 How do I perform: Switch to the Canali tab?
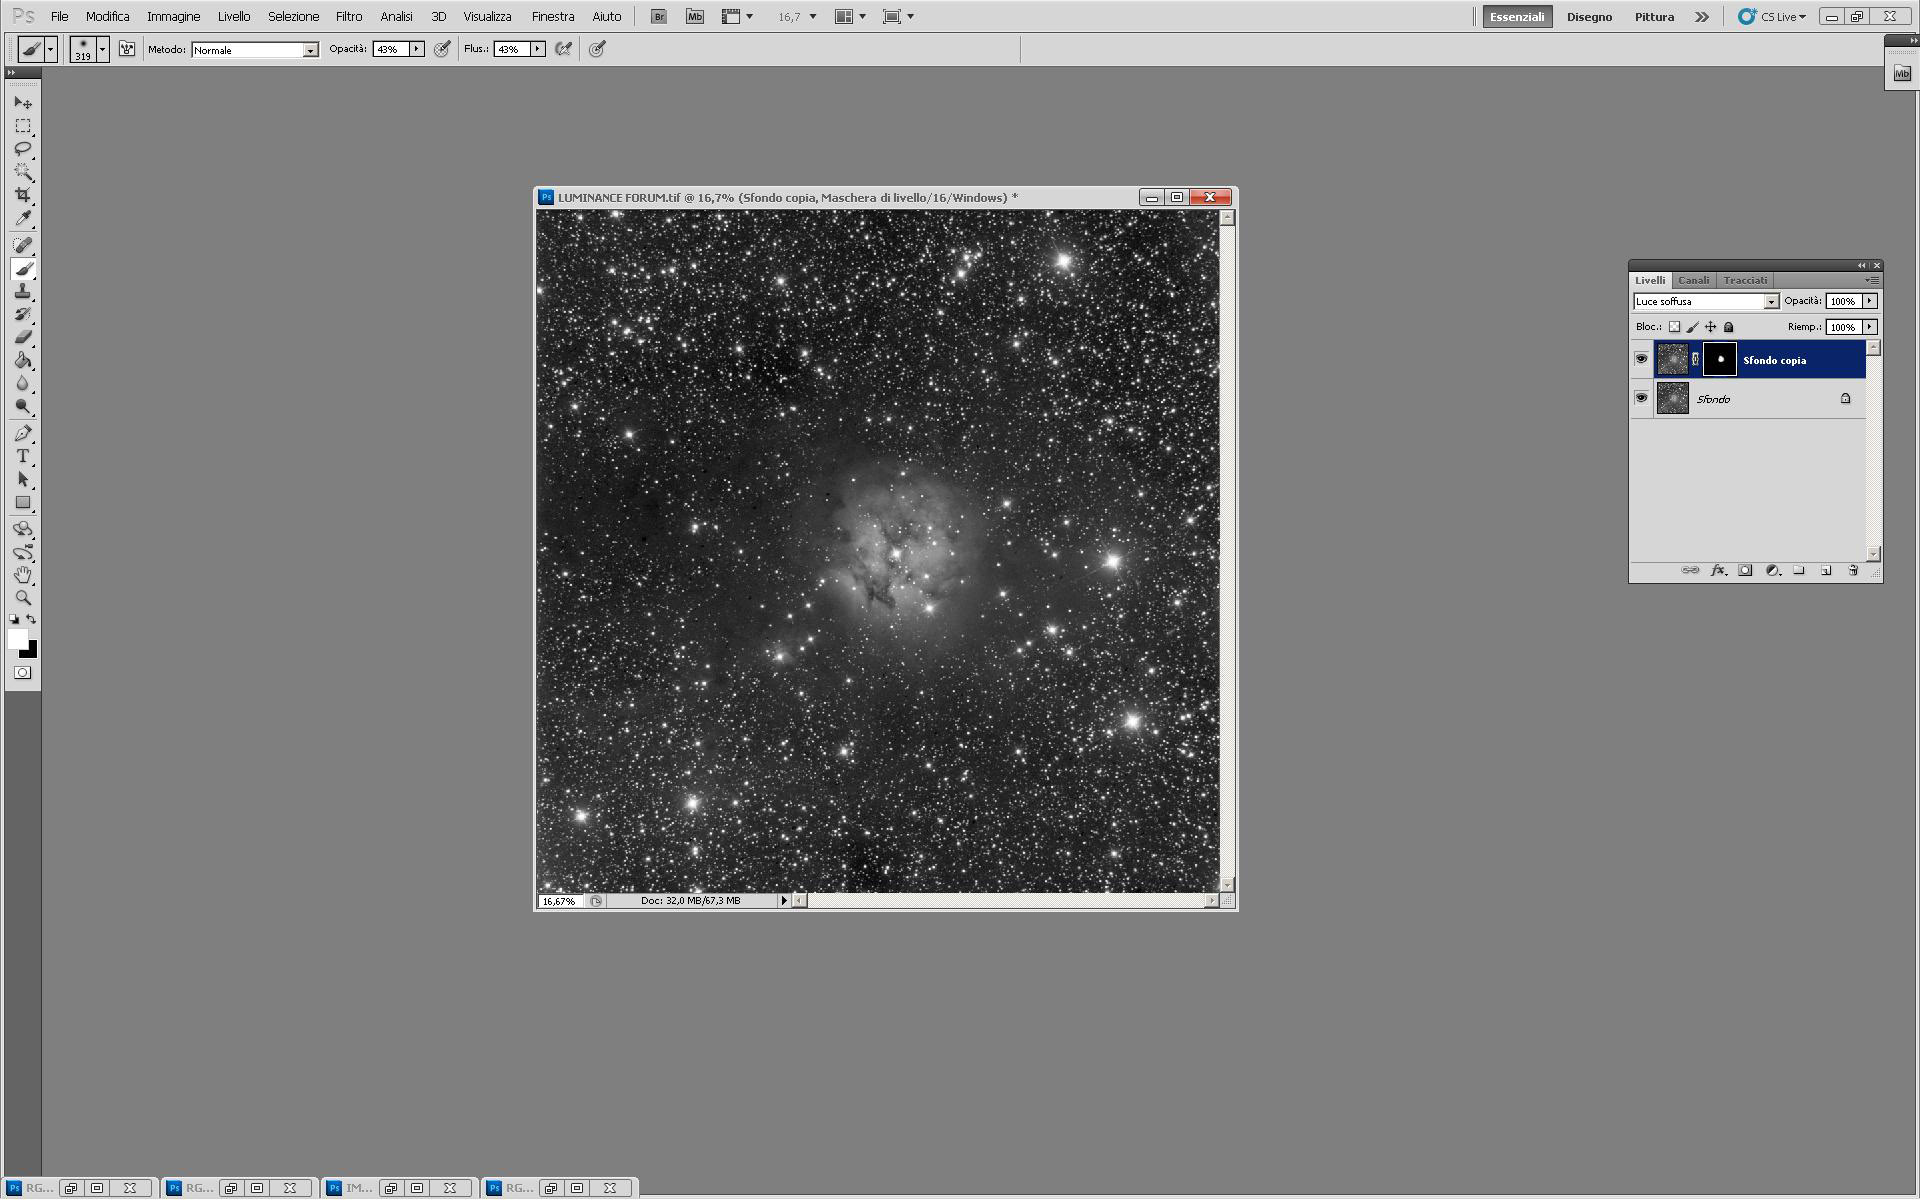1694,280
